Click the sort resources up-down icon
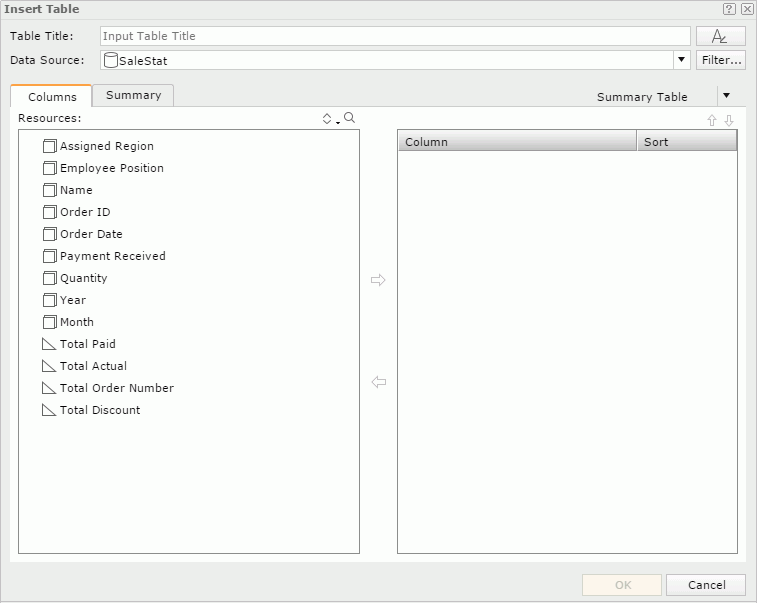757x603 pixels. (x=329, y=119)
